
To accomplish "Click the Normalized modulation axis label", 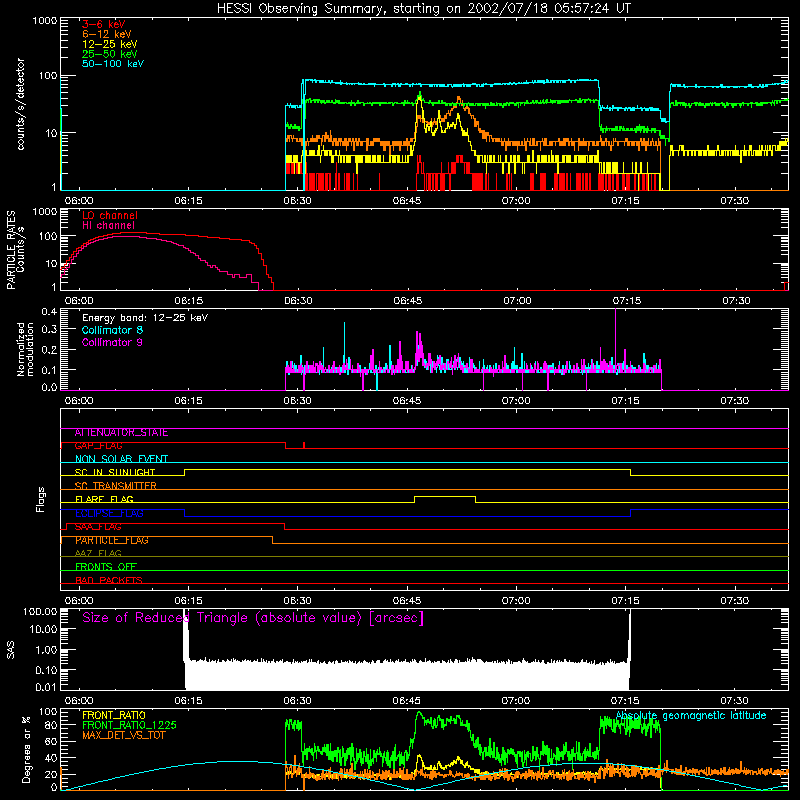I will click(25, 349).
